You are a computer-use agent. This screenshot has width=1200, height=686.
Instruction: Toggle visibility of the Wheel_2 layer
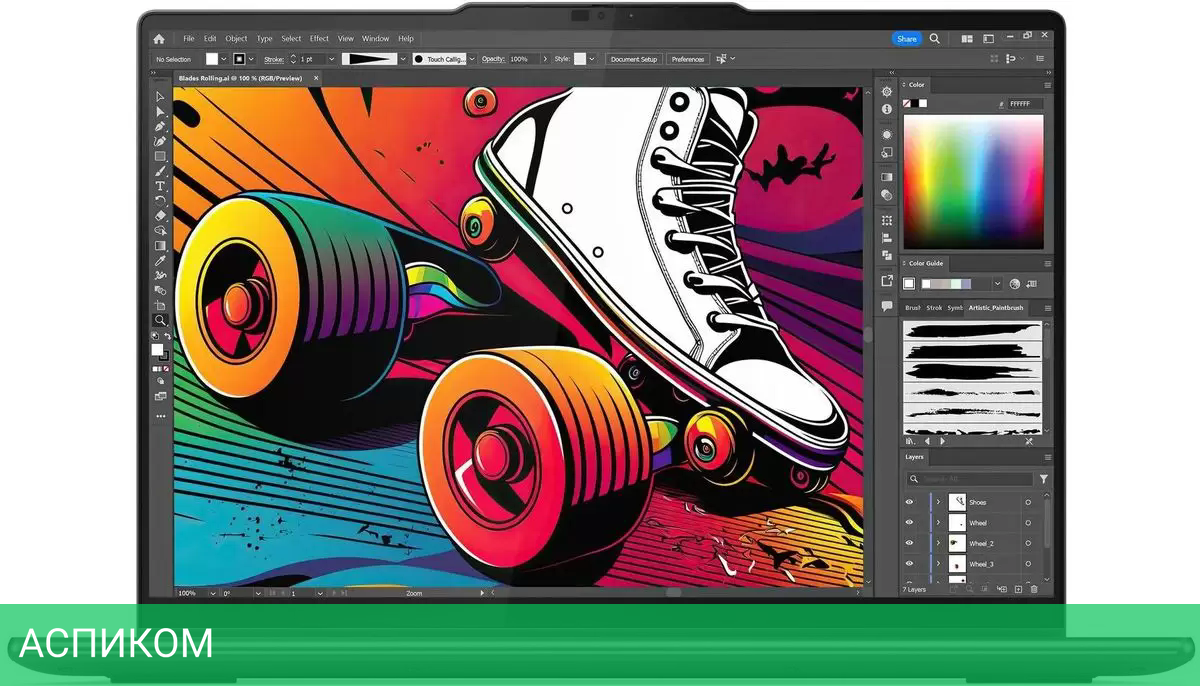909,544
